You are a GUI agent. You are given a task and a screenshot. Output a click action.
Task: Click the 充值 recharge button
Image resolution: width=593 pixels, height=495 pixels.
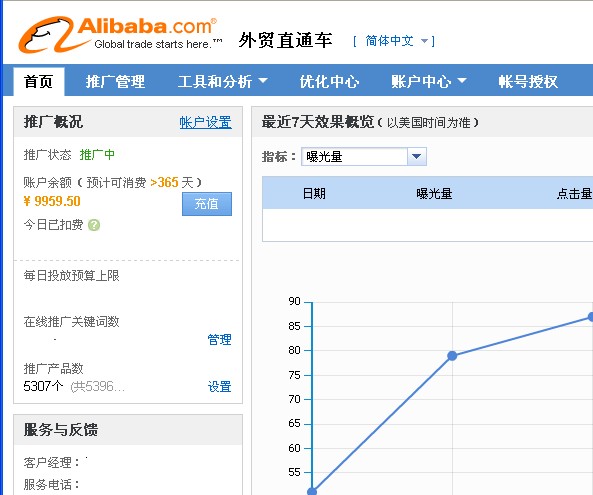click(x=206, y=204)
